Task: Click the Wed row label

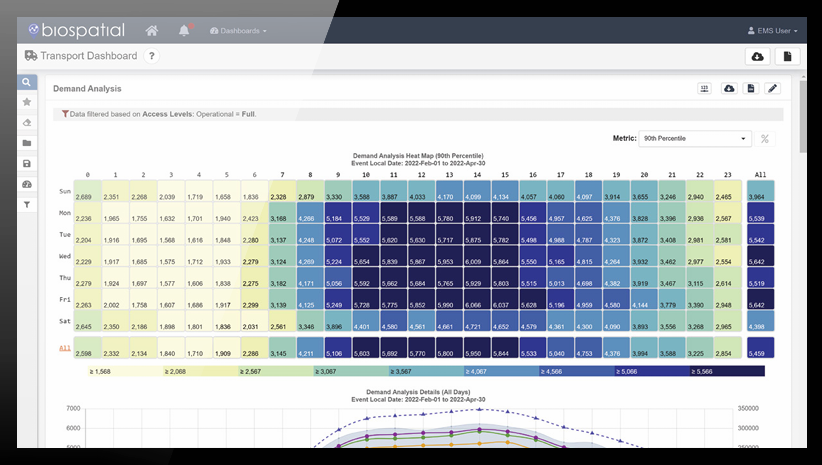Action: (x=65, y=256)
